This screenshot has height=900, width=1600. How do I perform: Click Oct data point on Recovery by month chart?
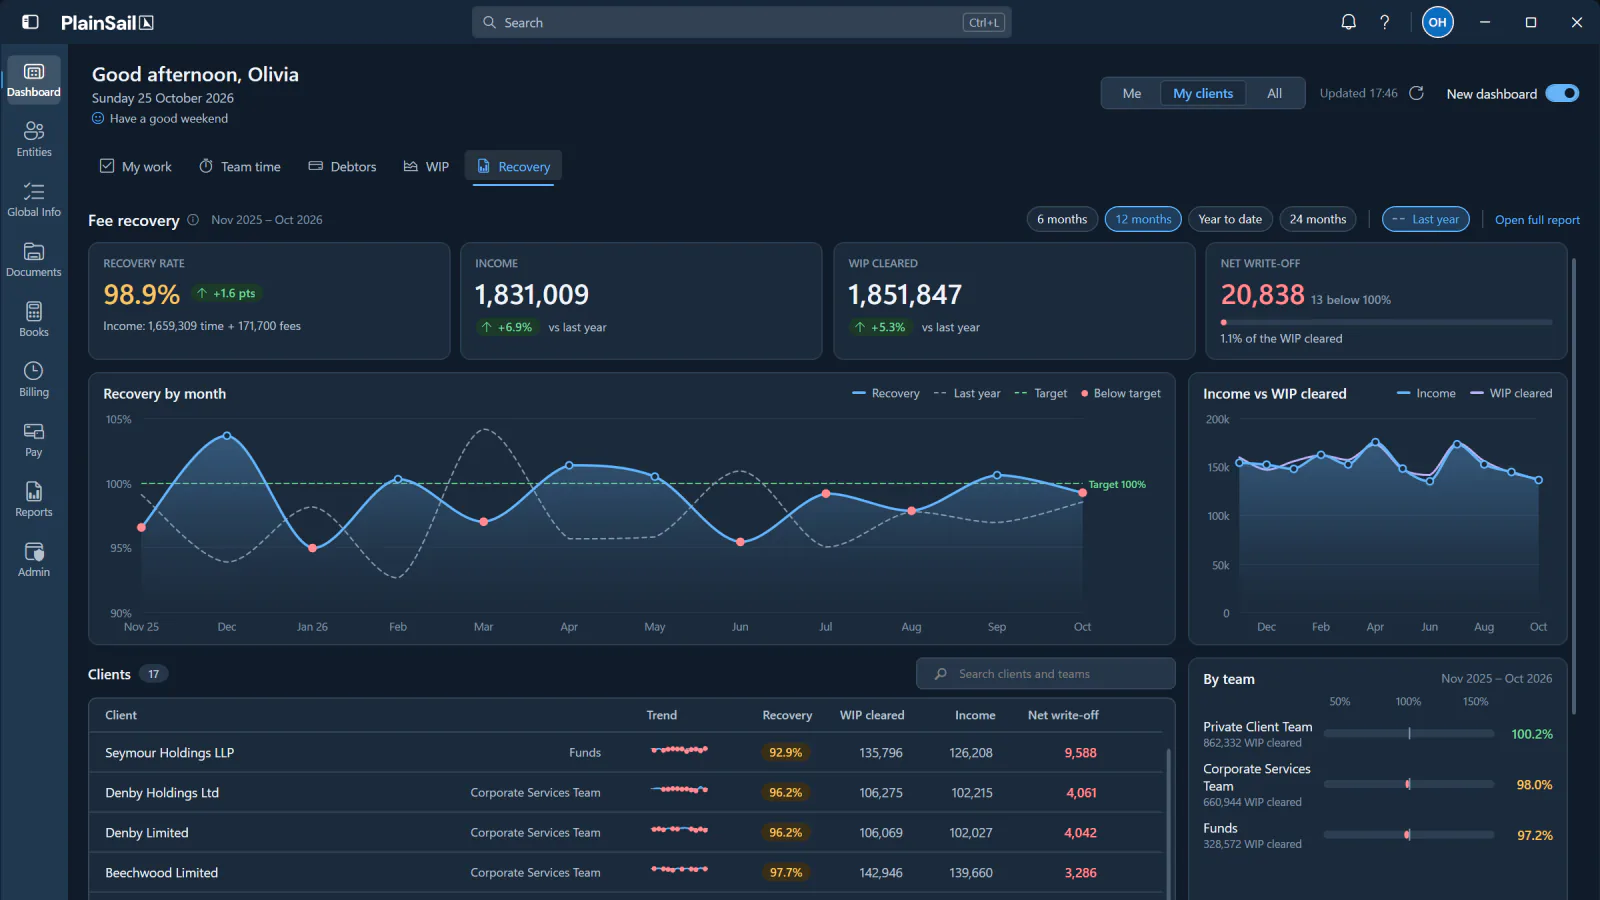point(1082,492)
